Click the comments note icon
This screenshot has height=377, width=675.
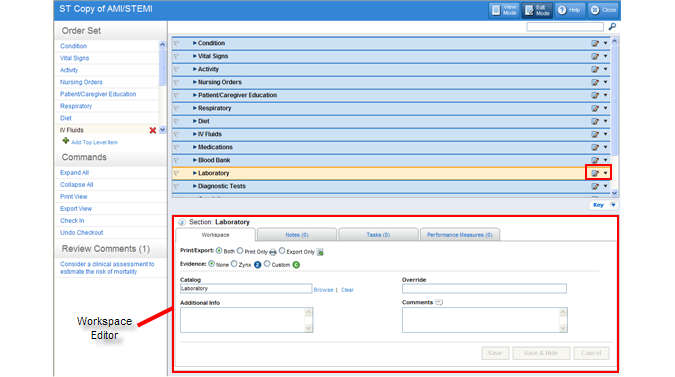[x=439, y=302]
